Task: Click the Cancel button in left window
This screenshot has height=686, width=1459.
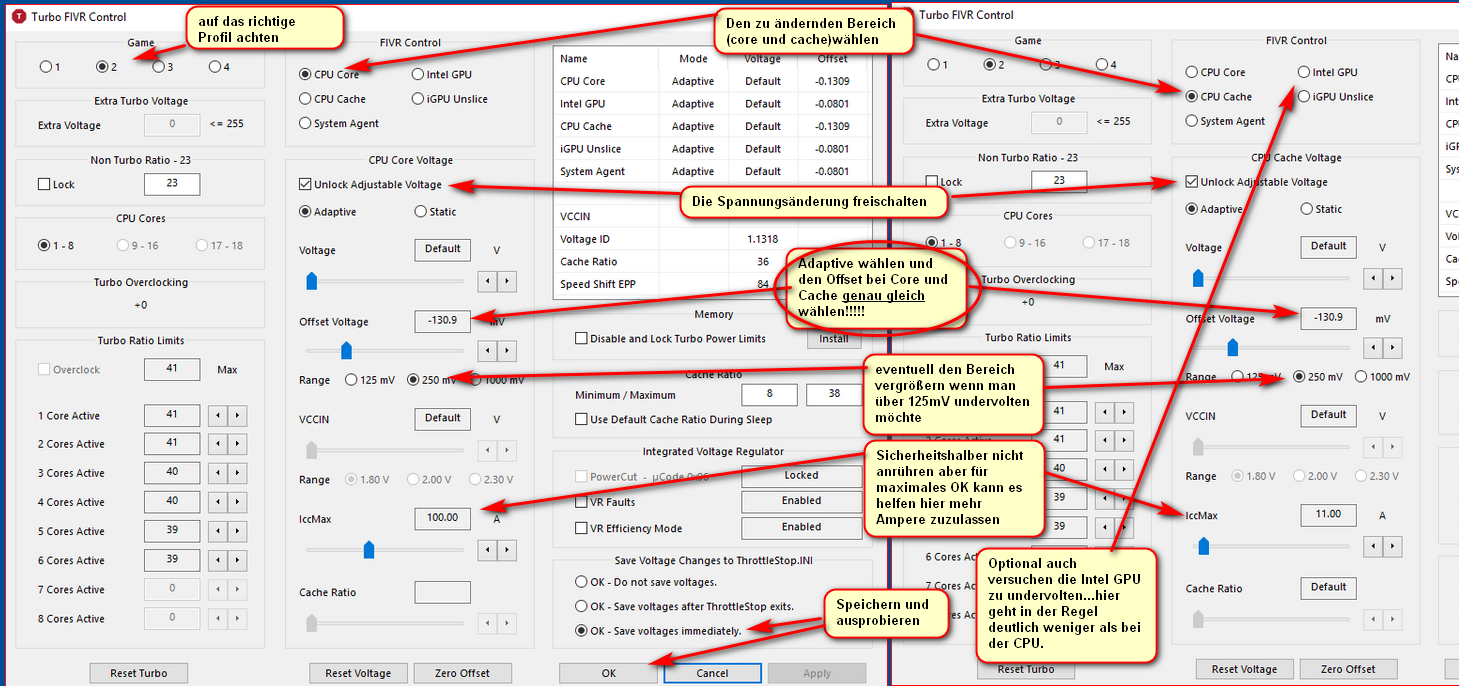Action: [712, 673]
